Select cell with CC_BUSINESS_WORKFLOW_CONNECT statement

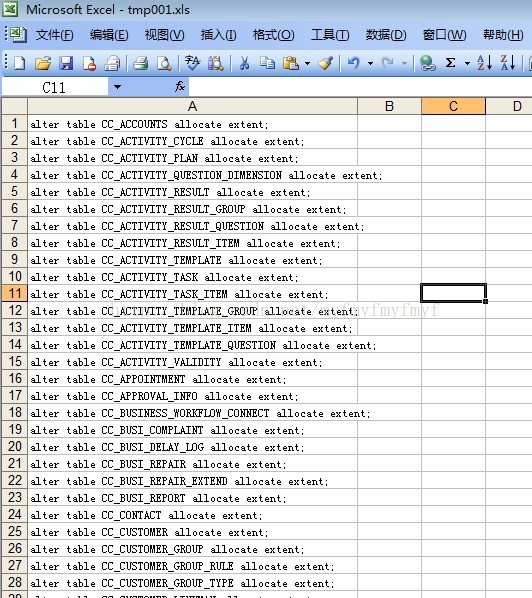pyautogui.click(x=193, y=413)
